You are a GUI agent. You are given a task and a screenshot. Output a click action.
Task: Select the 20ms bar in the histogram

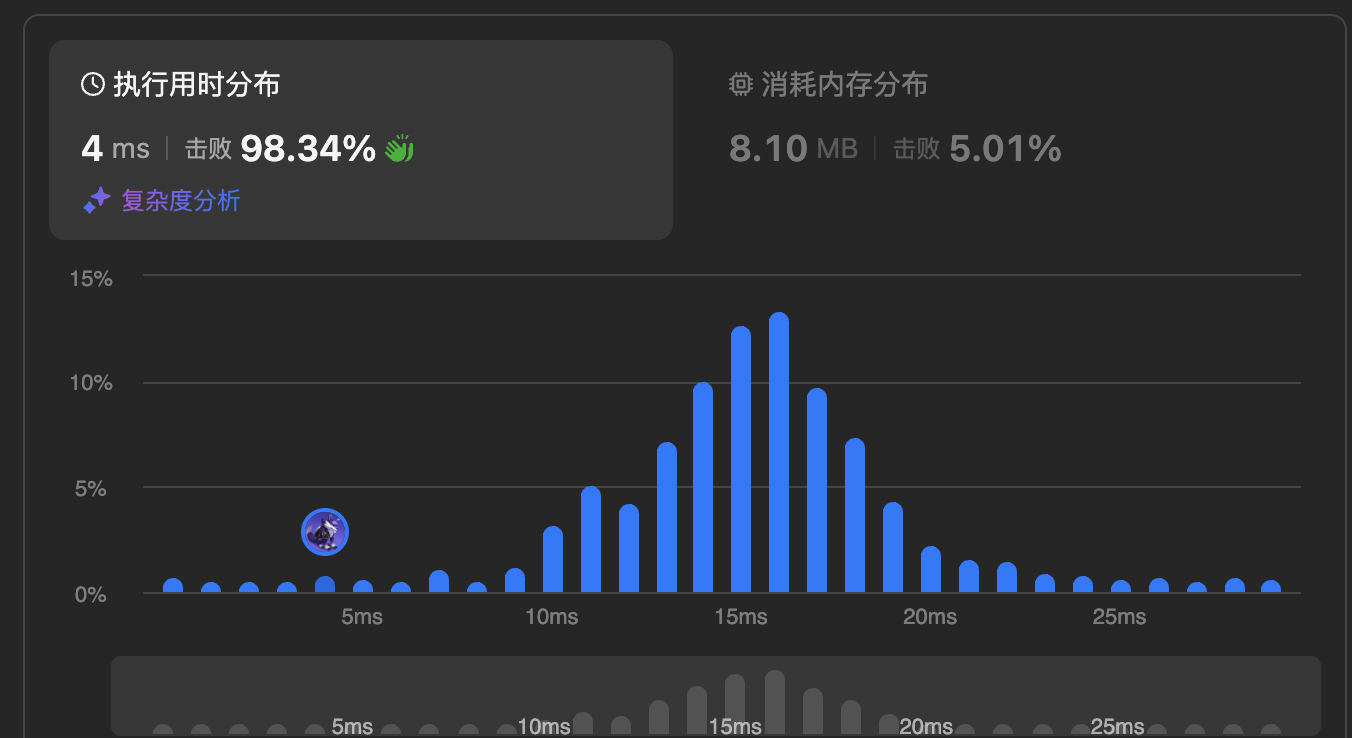931,570
